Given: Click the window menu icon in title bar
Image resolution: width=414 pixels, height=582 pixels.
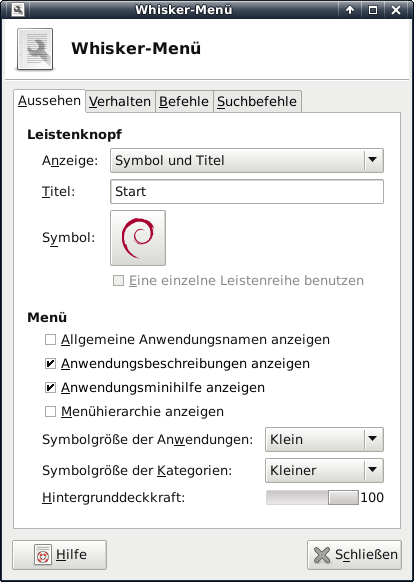Looking at the screenshot, I should 17,10.
